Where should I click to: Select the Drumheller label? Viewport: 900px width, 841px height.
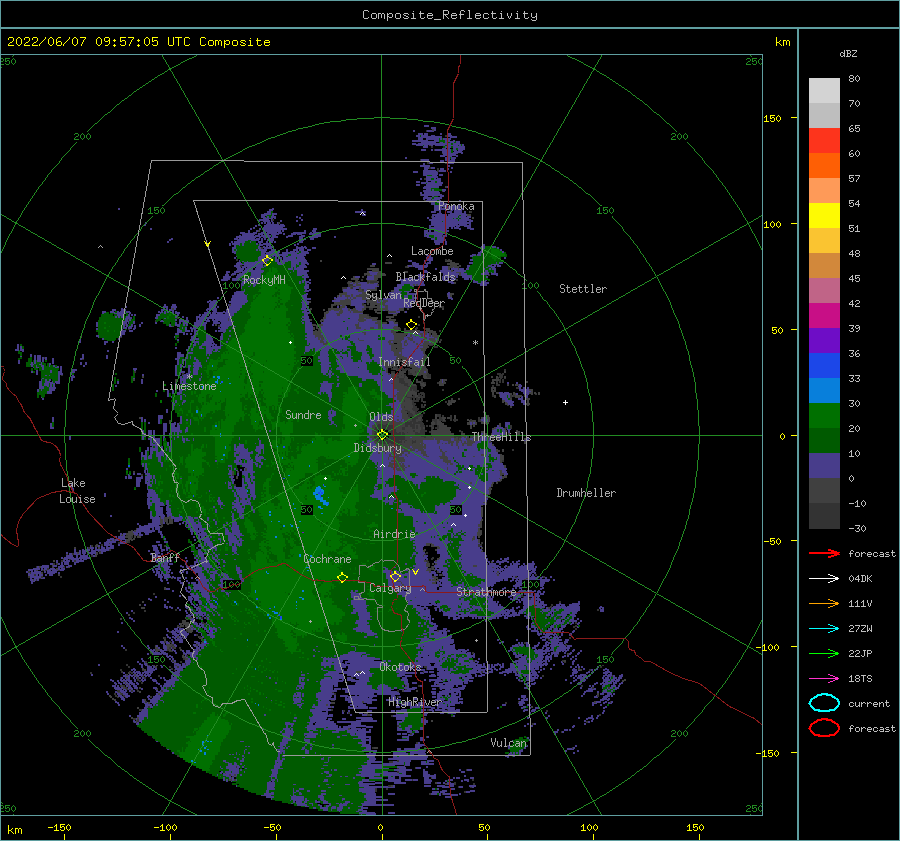point(586,493)
